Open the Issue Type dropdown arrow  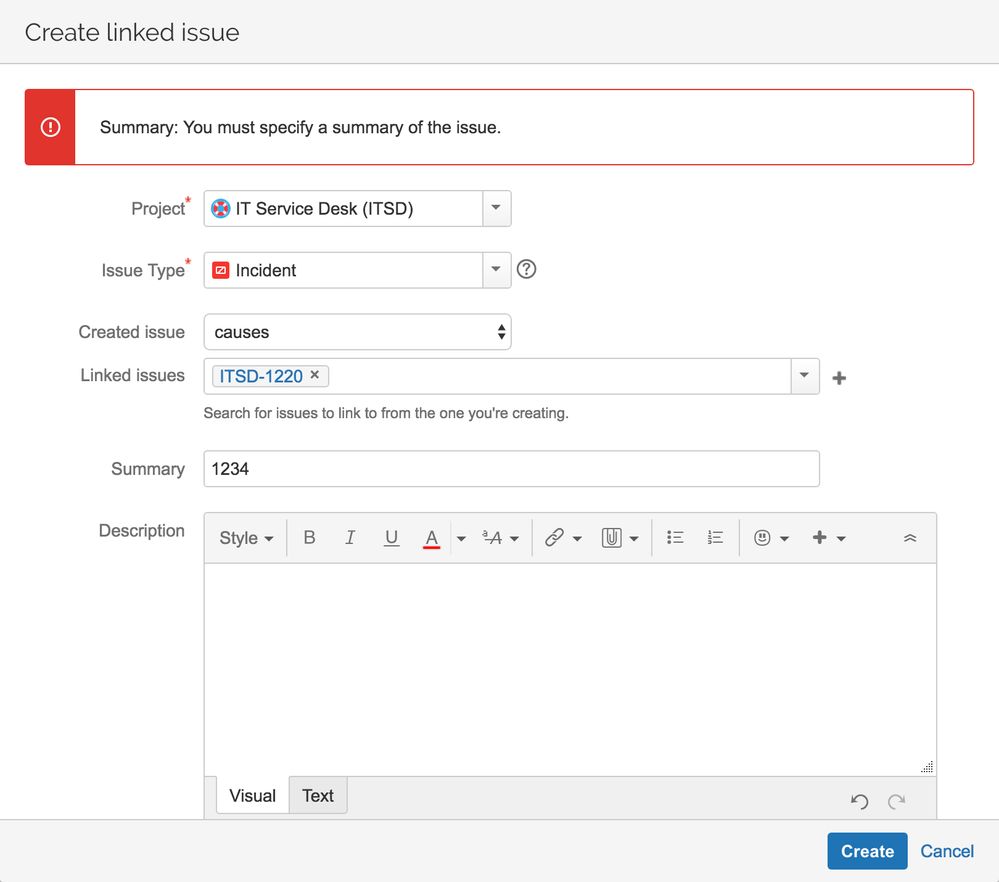coord(496,270)
